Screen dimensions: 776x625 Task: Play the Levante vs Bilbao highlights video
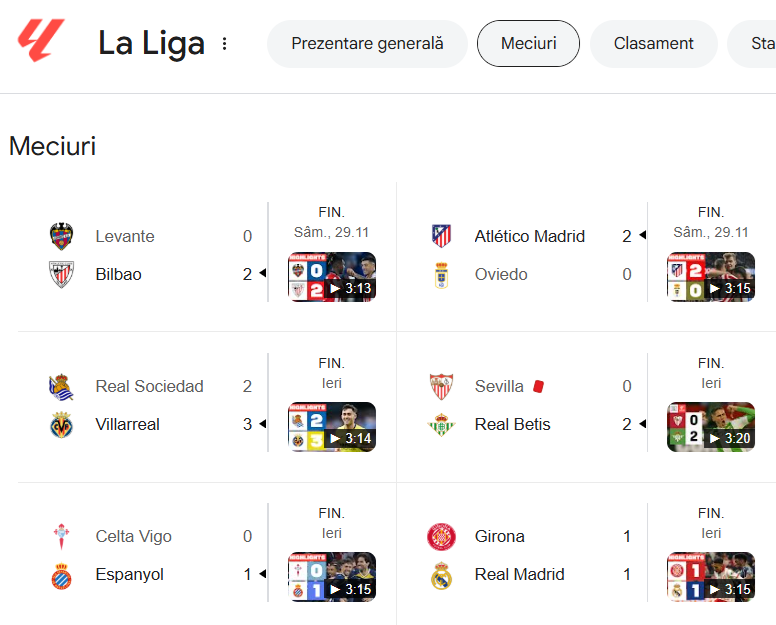point(332,277)
